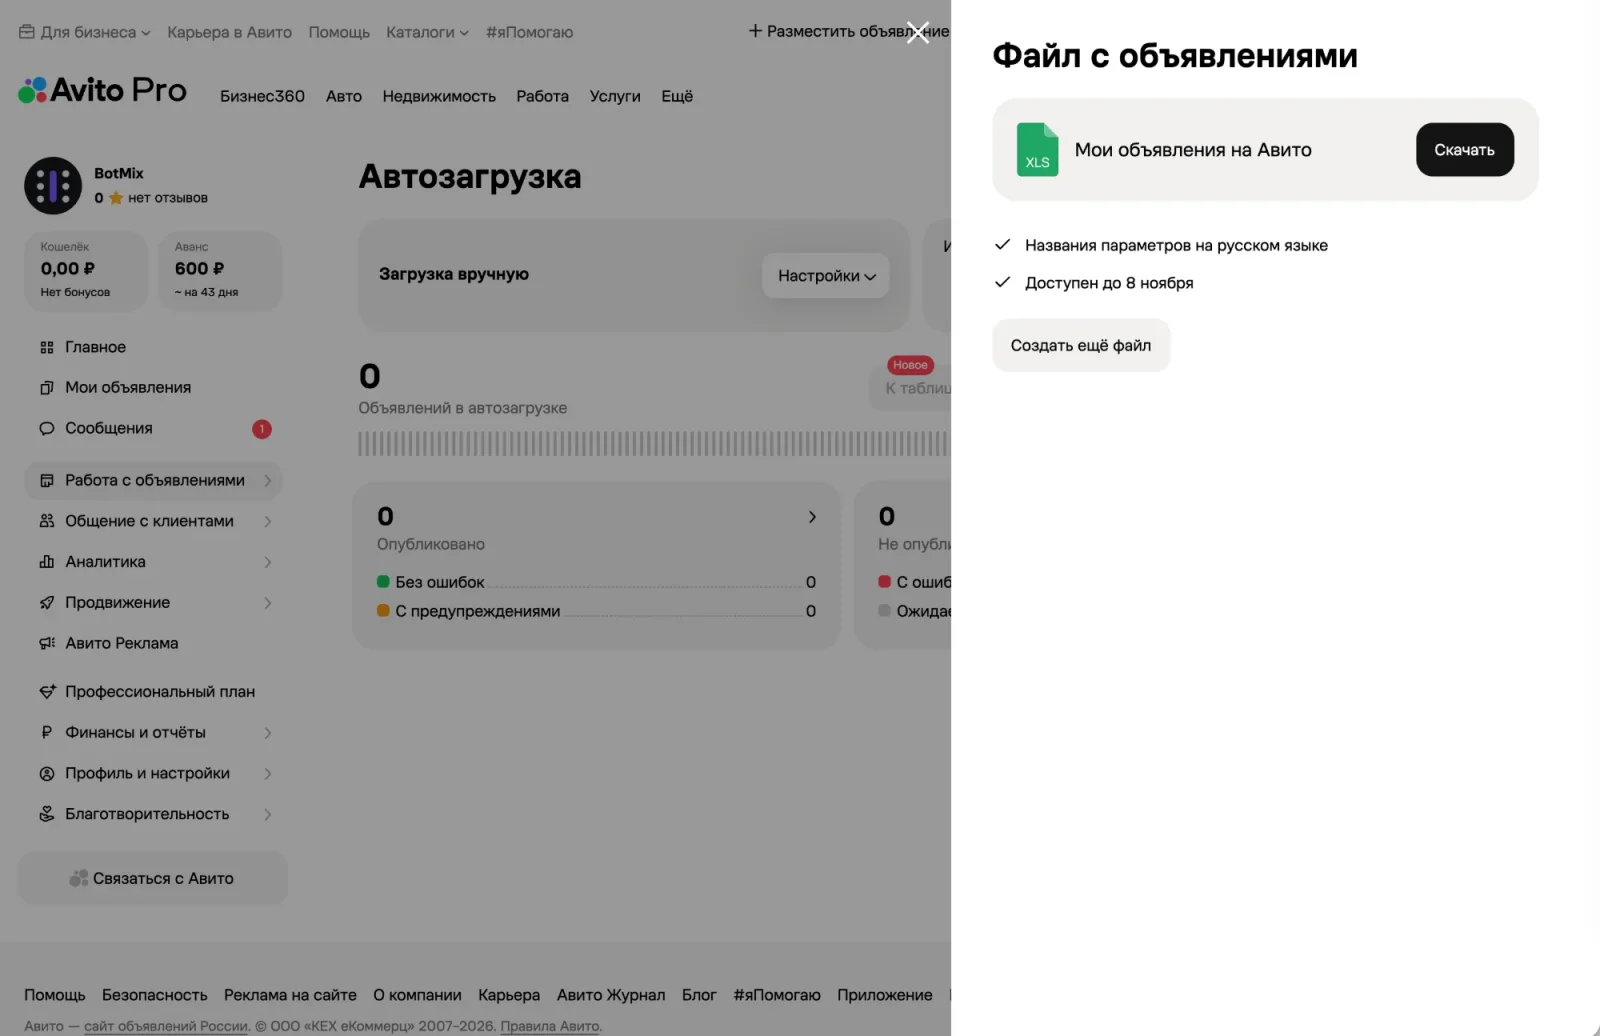Open the Финансы и отчёты ruble icon
This screenshot has height=1036, width=1600.
(47, 733)
